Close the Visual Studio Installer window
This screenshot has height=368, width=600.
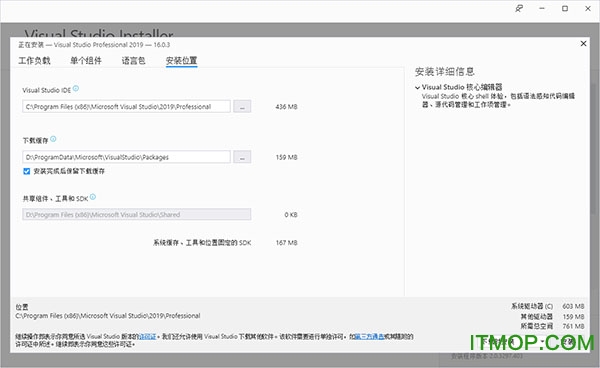(x=588, y=8)
